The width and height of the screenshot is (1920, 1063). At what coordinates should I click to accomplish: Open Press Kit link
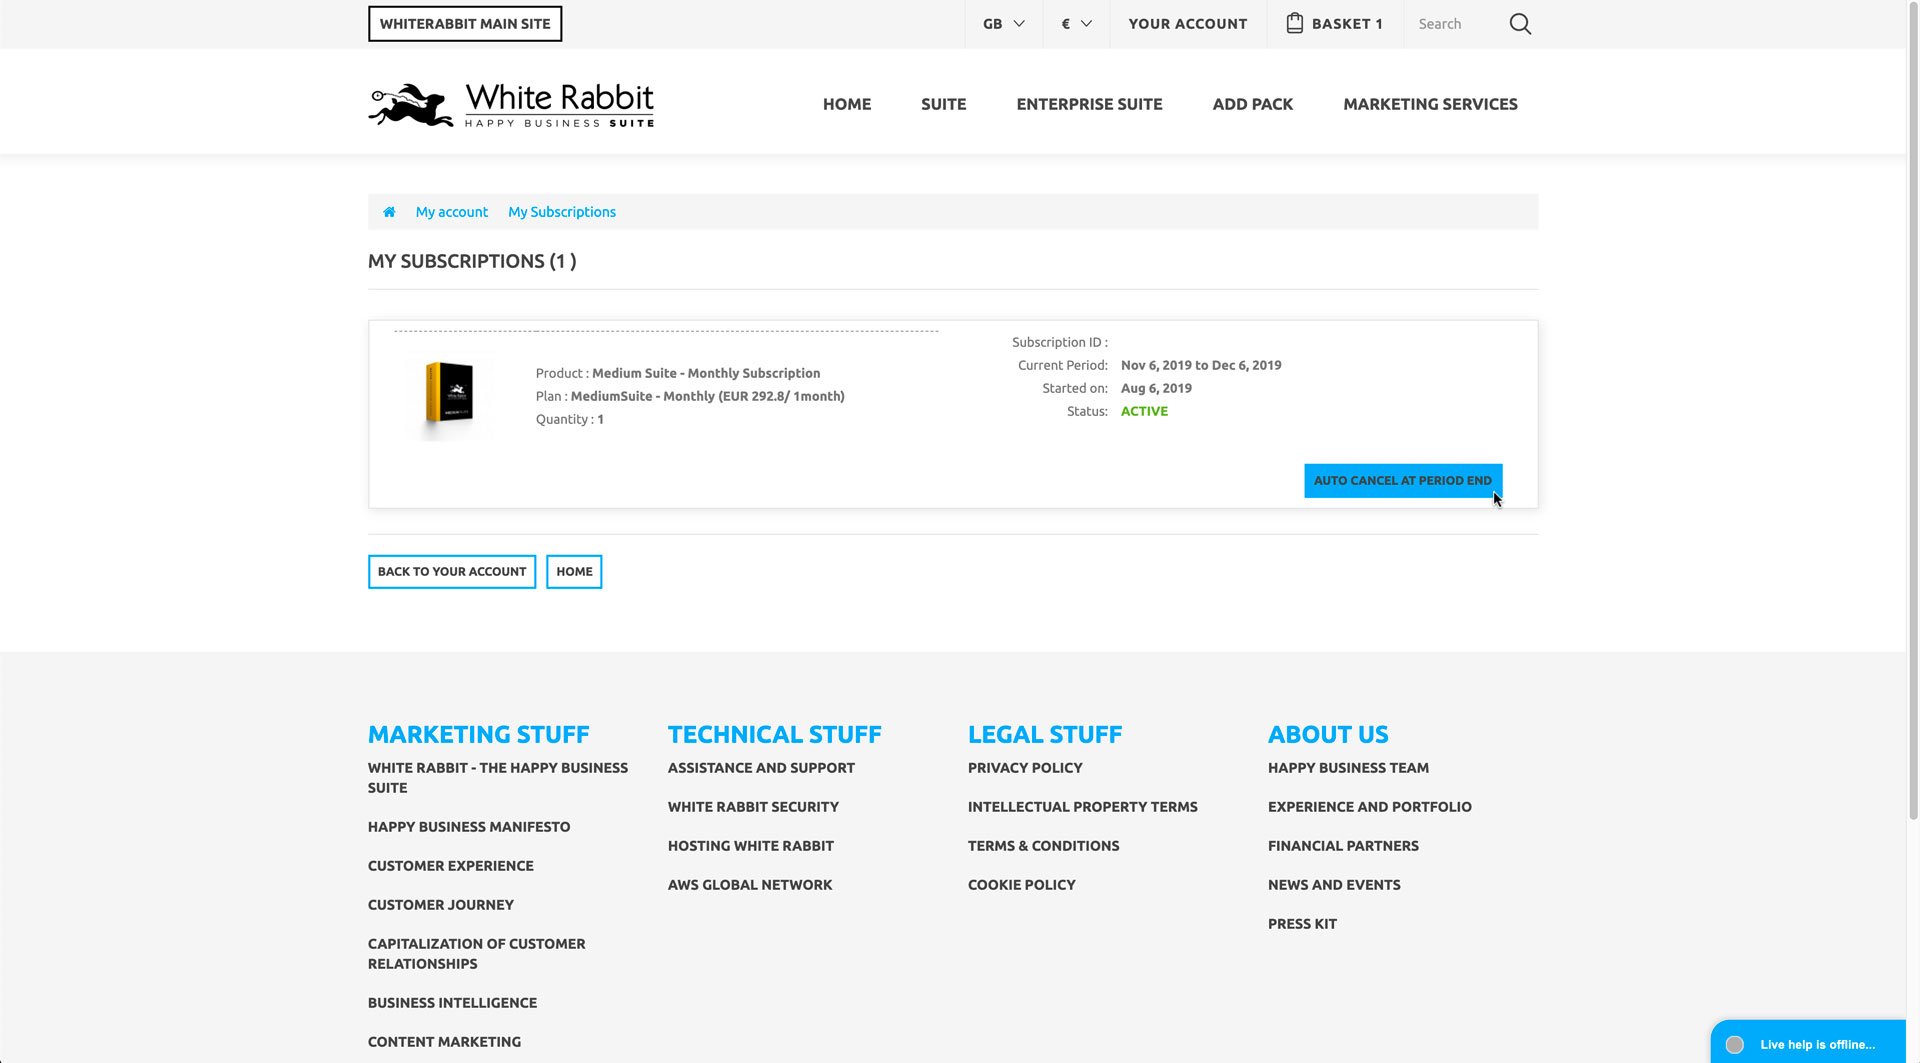[x=1302, y=924]
